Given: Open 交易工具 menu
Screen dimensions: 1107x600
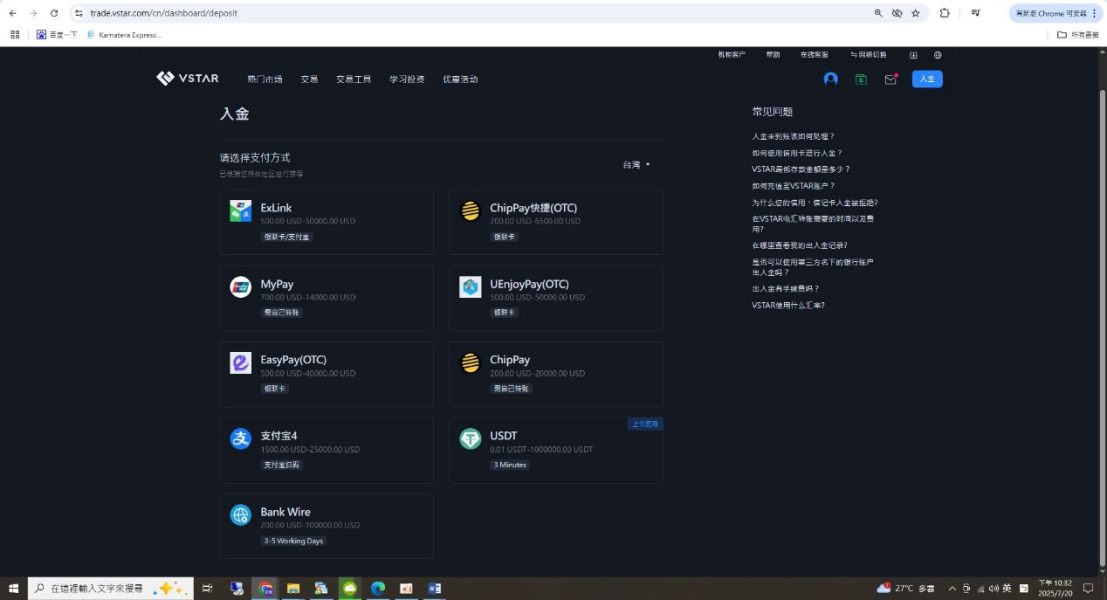Looking at the screenshot, I should (x=354, y=79).
